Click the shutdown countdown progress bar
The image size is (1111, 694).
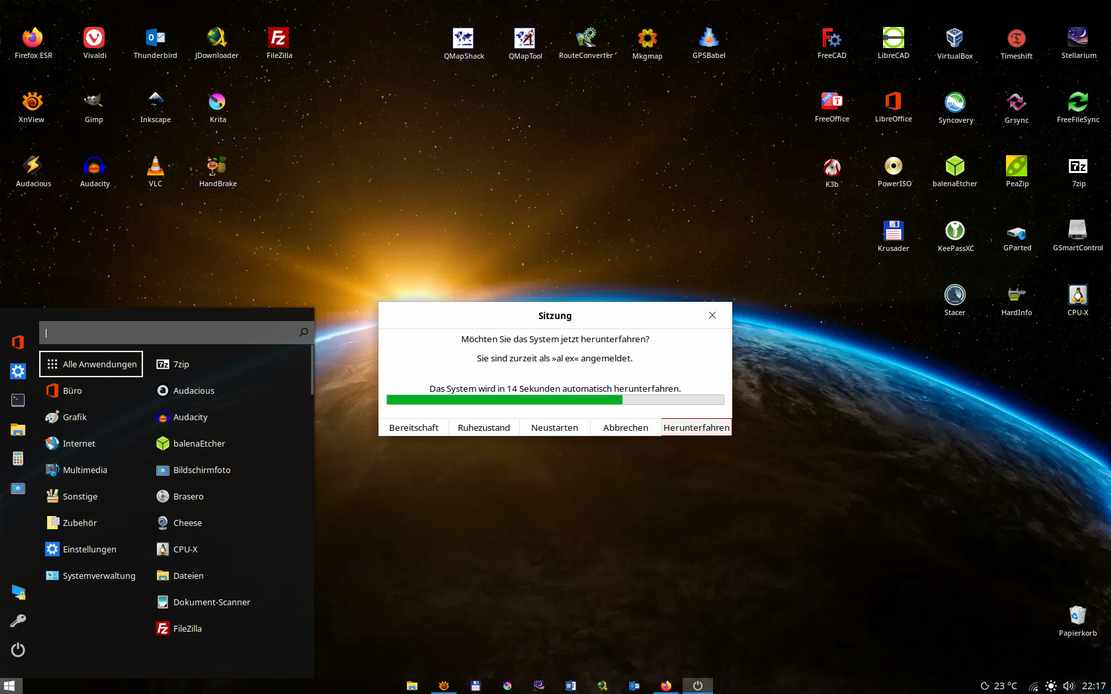click(555, 400)
